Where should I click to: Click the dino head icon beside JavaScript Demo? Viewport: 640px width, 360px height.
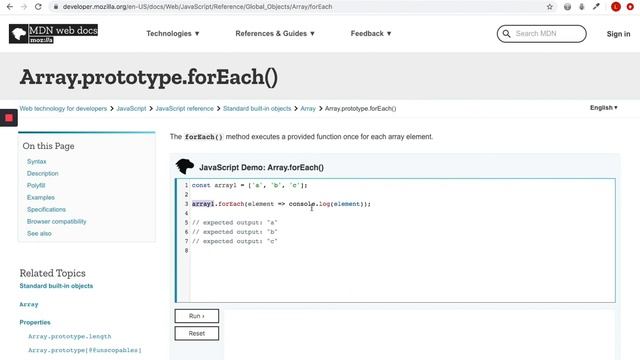tap(184, 167)
